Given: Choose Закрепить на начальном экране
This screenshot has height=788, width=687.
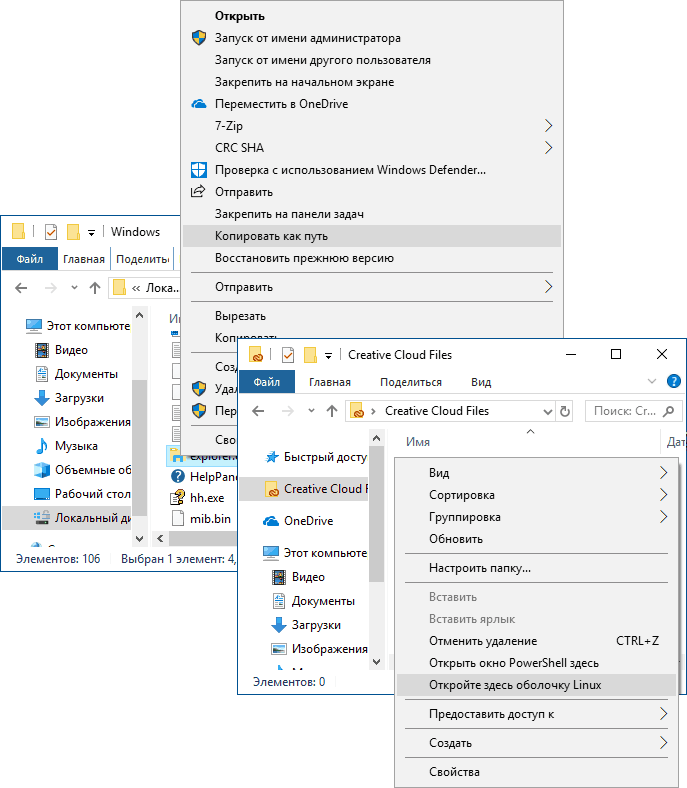Looking at the screenshot, I should 372,82.
